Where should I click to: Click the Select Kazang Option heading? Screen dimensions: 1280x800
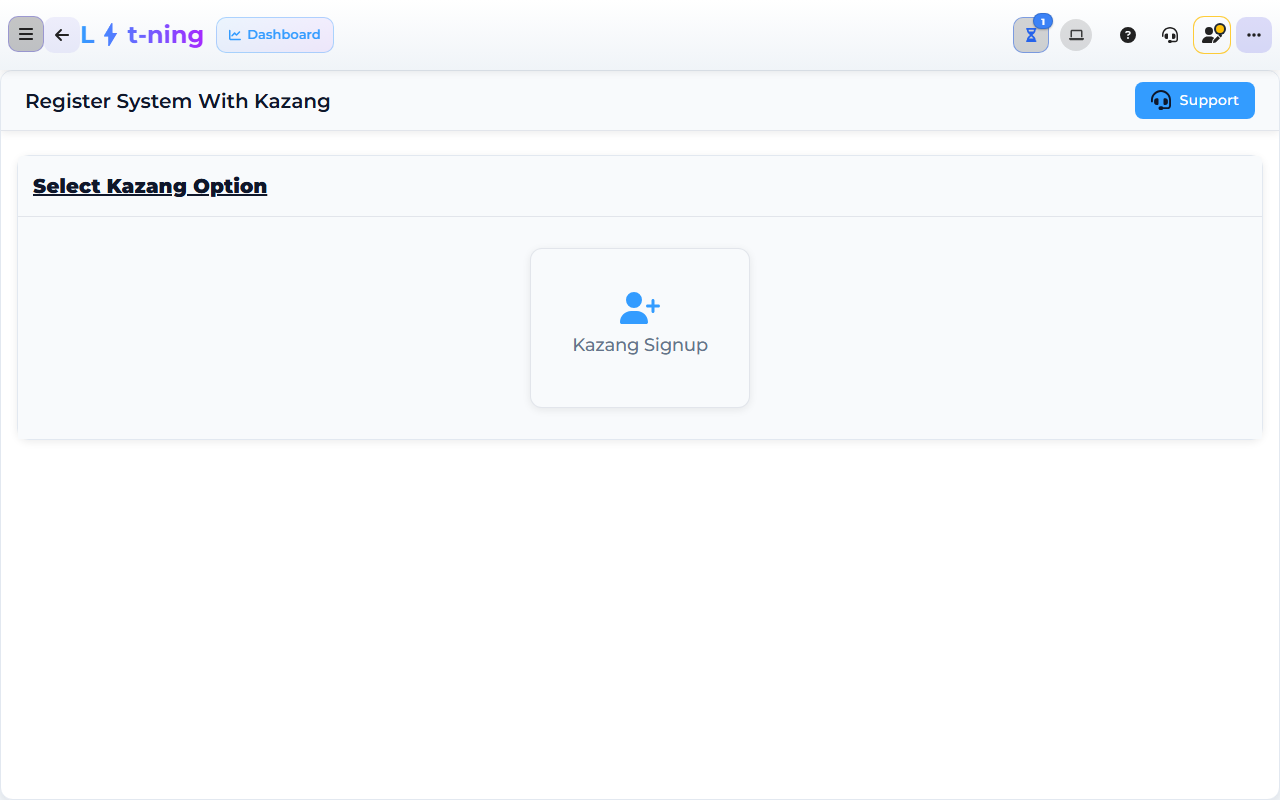tap(150, 186)
